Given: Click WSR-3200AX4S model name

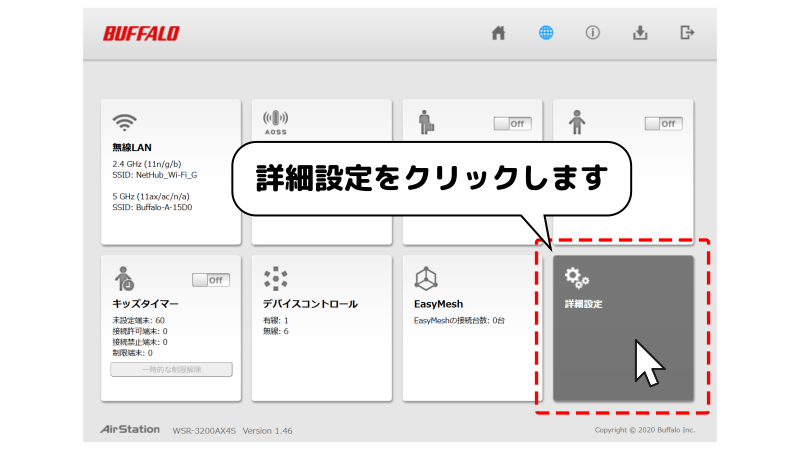Looking at the screenshot, I should (204, 431).
